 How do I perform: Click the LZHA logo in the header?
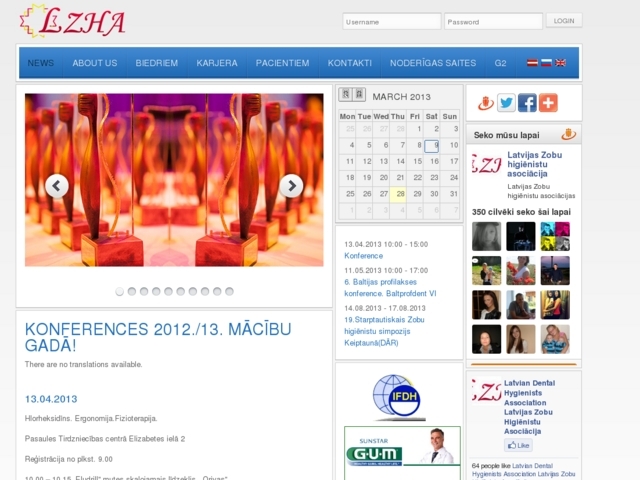[72, 21]
